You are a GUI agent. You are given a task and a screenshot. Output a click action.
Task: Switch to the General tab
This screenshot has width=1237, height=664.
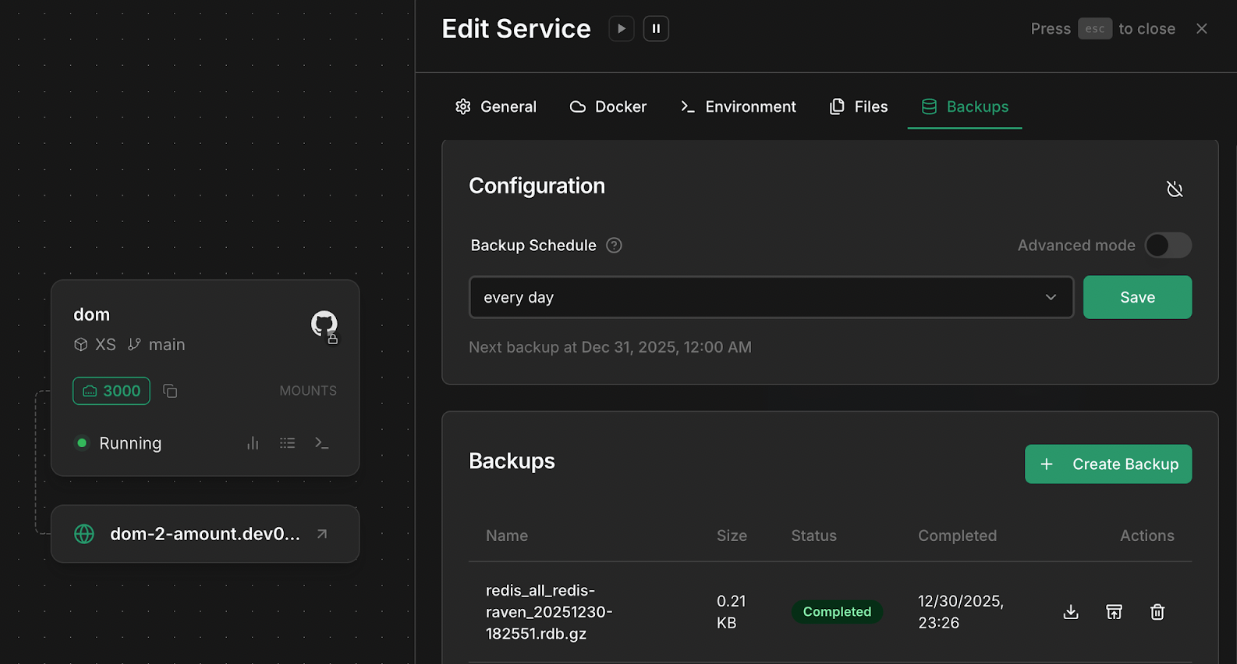496,107
